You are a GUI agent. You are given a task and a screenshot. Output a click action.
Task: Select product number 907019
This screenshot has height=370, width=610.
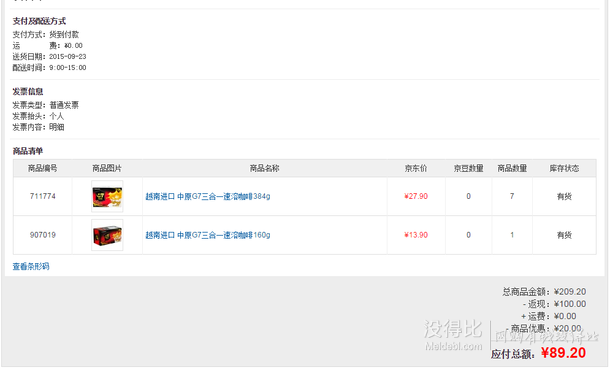click(43, 235)
